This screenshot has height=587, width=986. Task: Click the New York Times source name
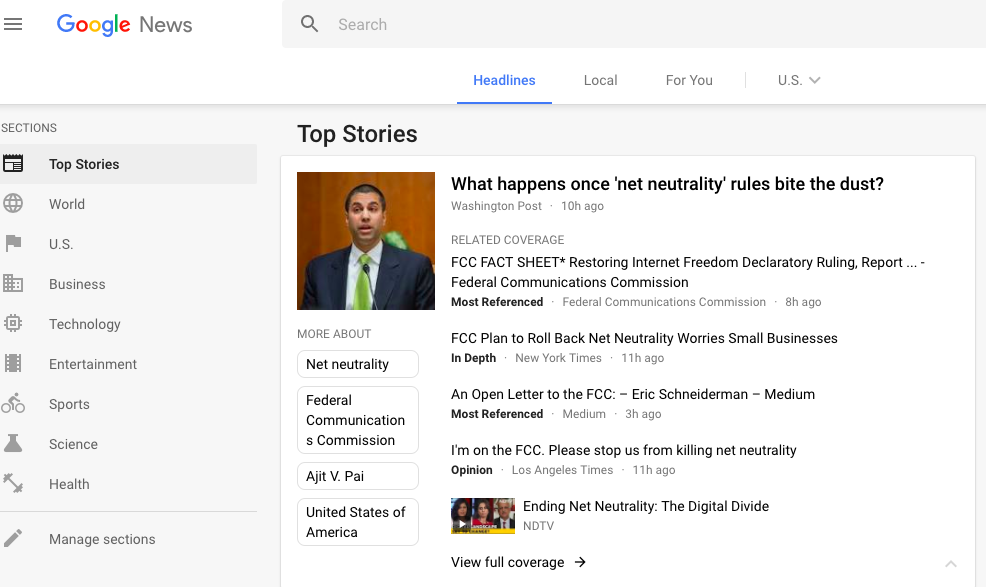click(558, 358)
